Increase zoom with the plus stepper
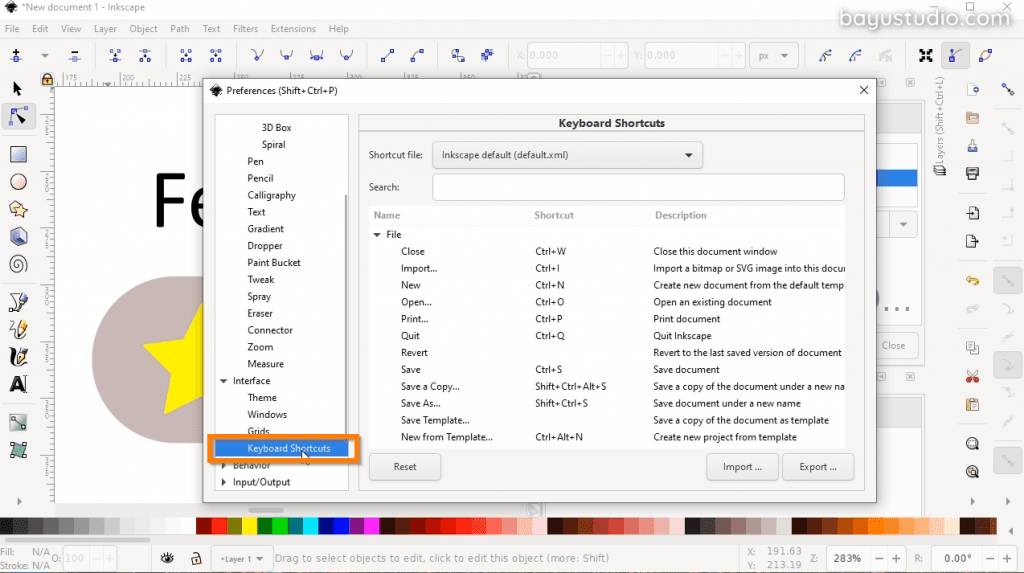Image resolution: width=1024 pixels, height=573 pixels. click(x=896, y=559)
